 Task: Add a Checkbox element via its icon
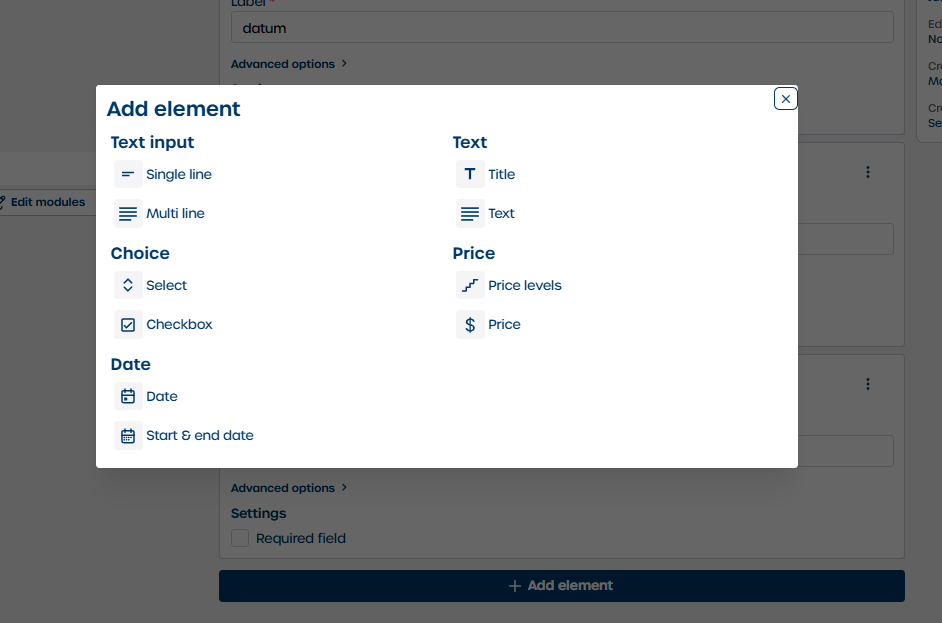point(127,324)
